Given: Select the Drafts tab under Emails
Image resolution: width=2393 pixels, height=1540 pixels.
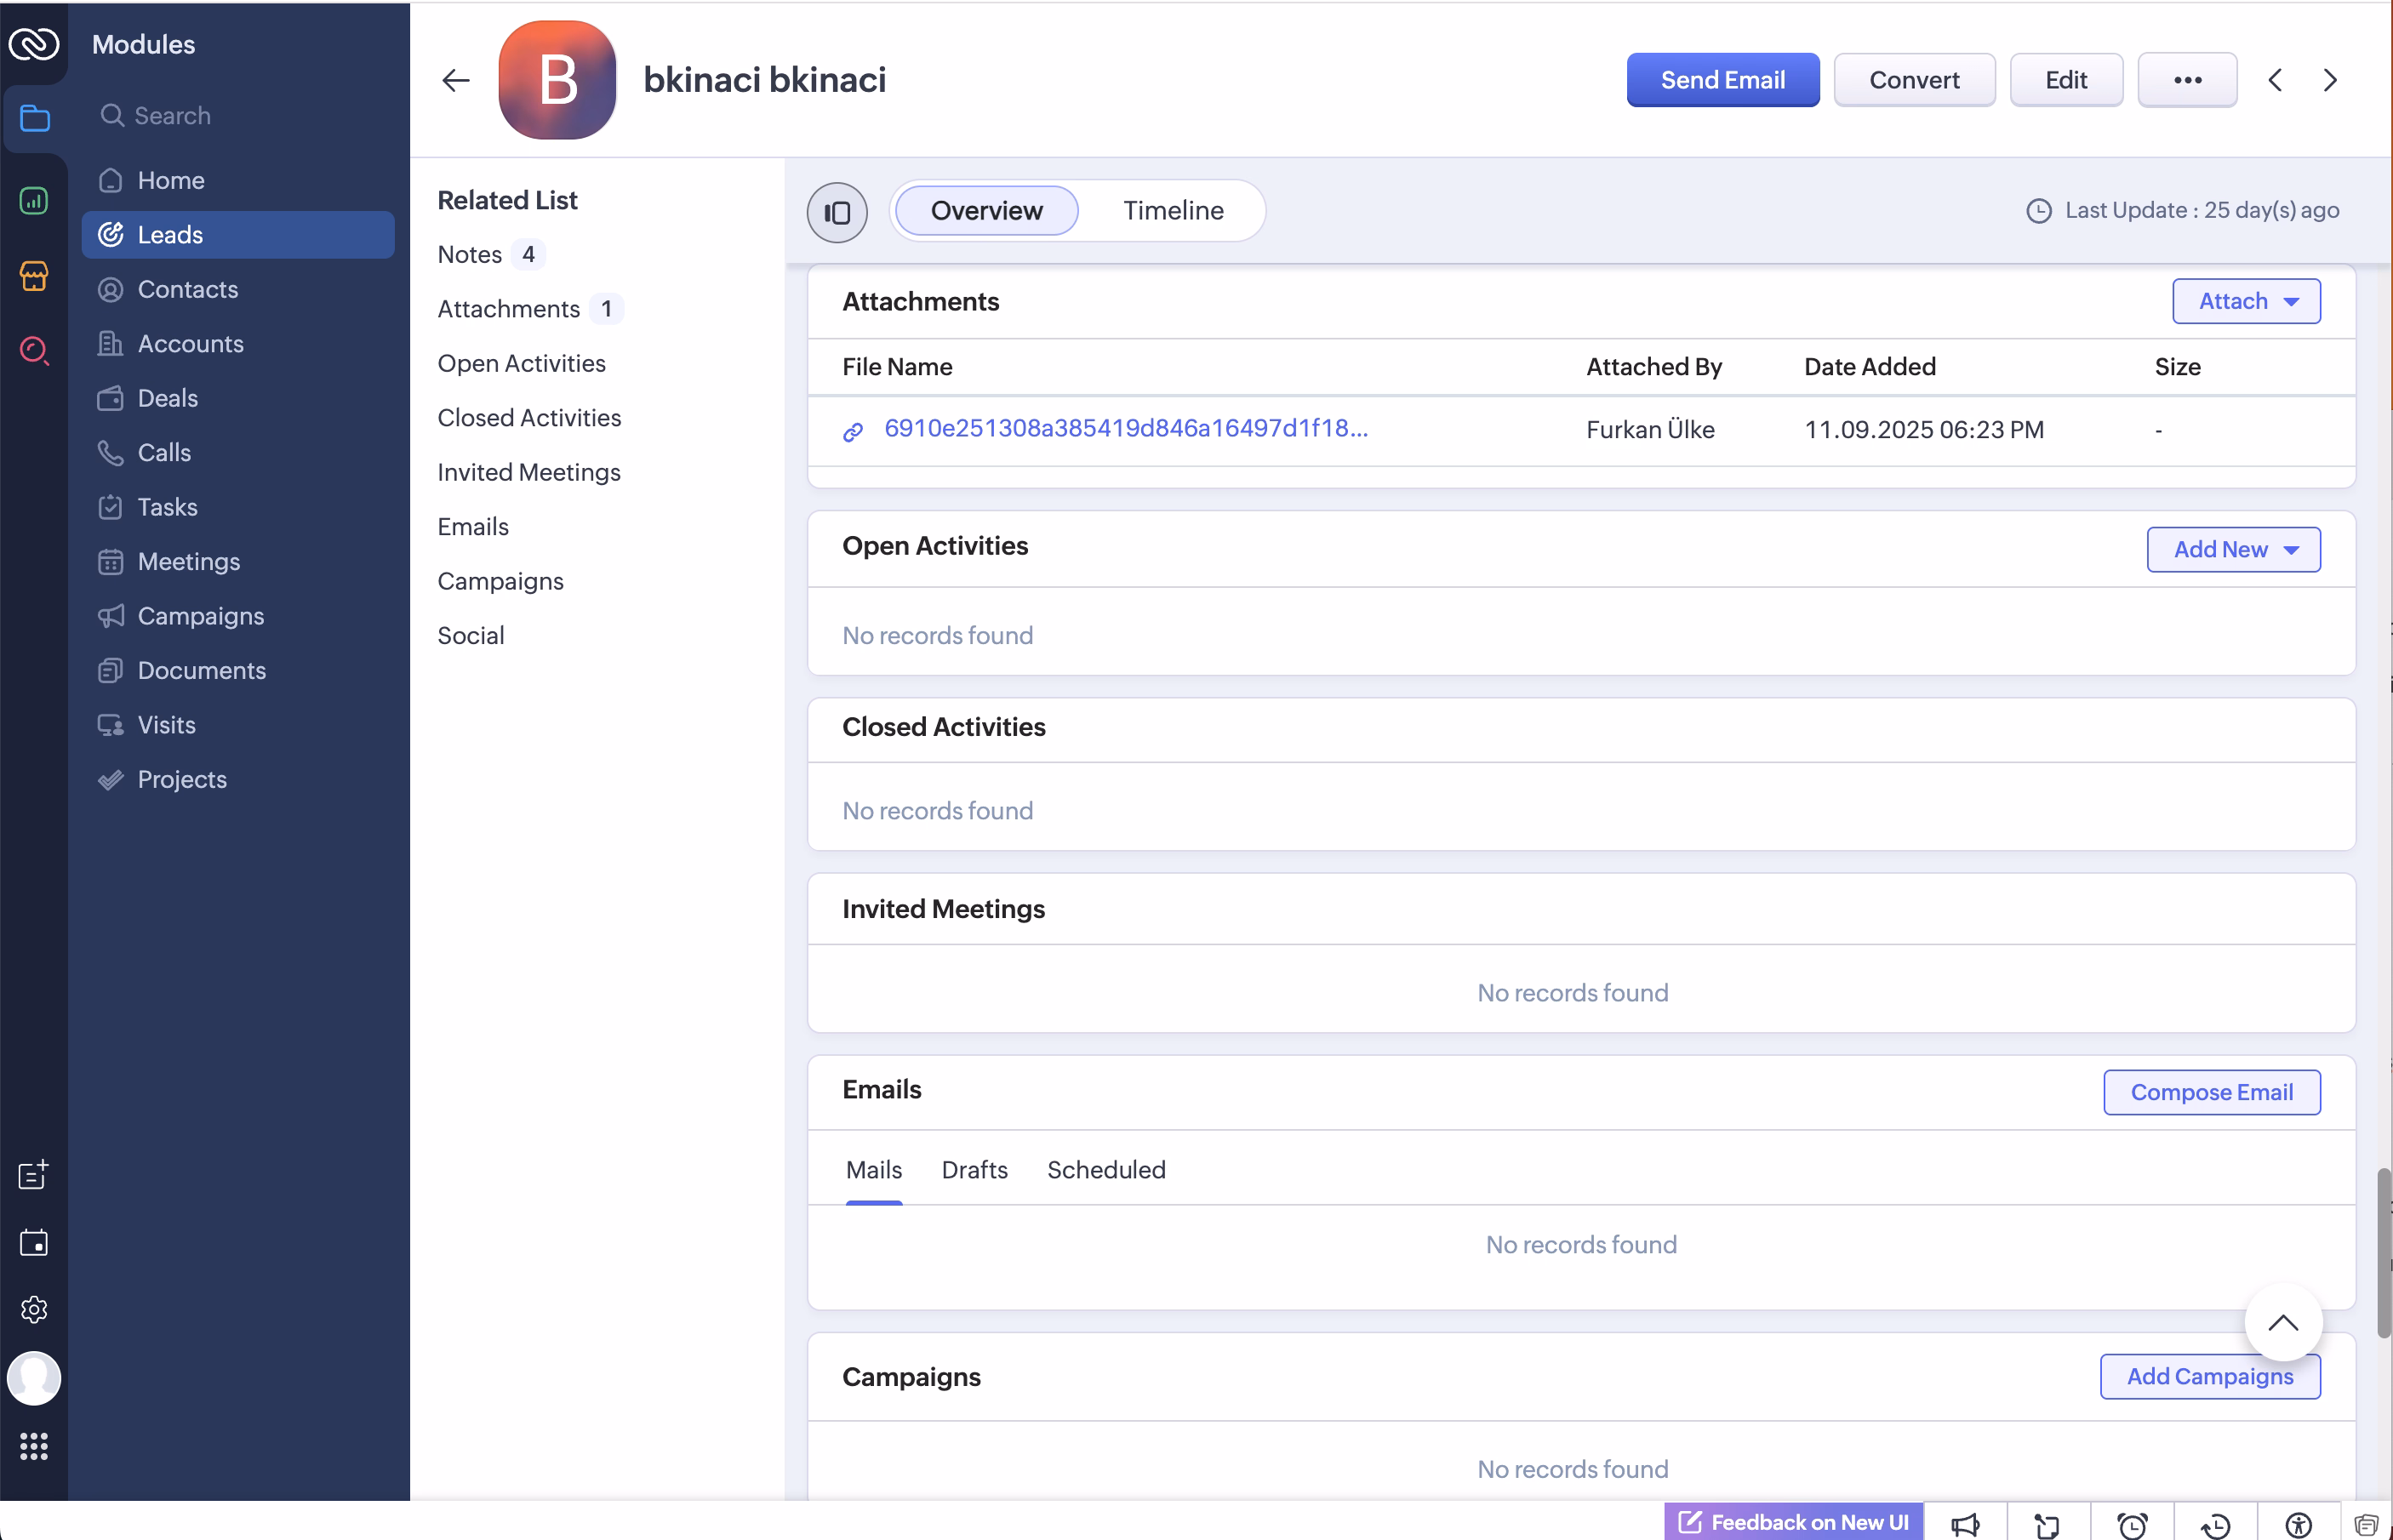Looking at the screenshot, I should pos(975,1170).
